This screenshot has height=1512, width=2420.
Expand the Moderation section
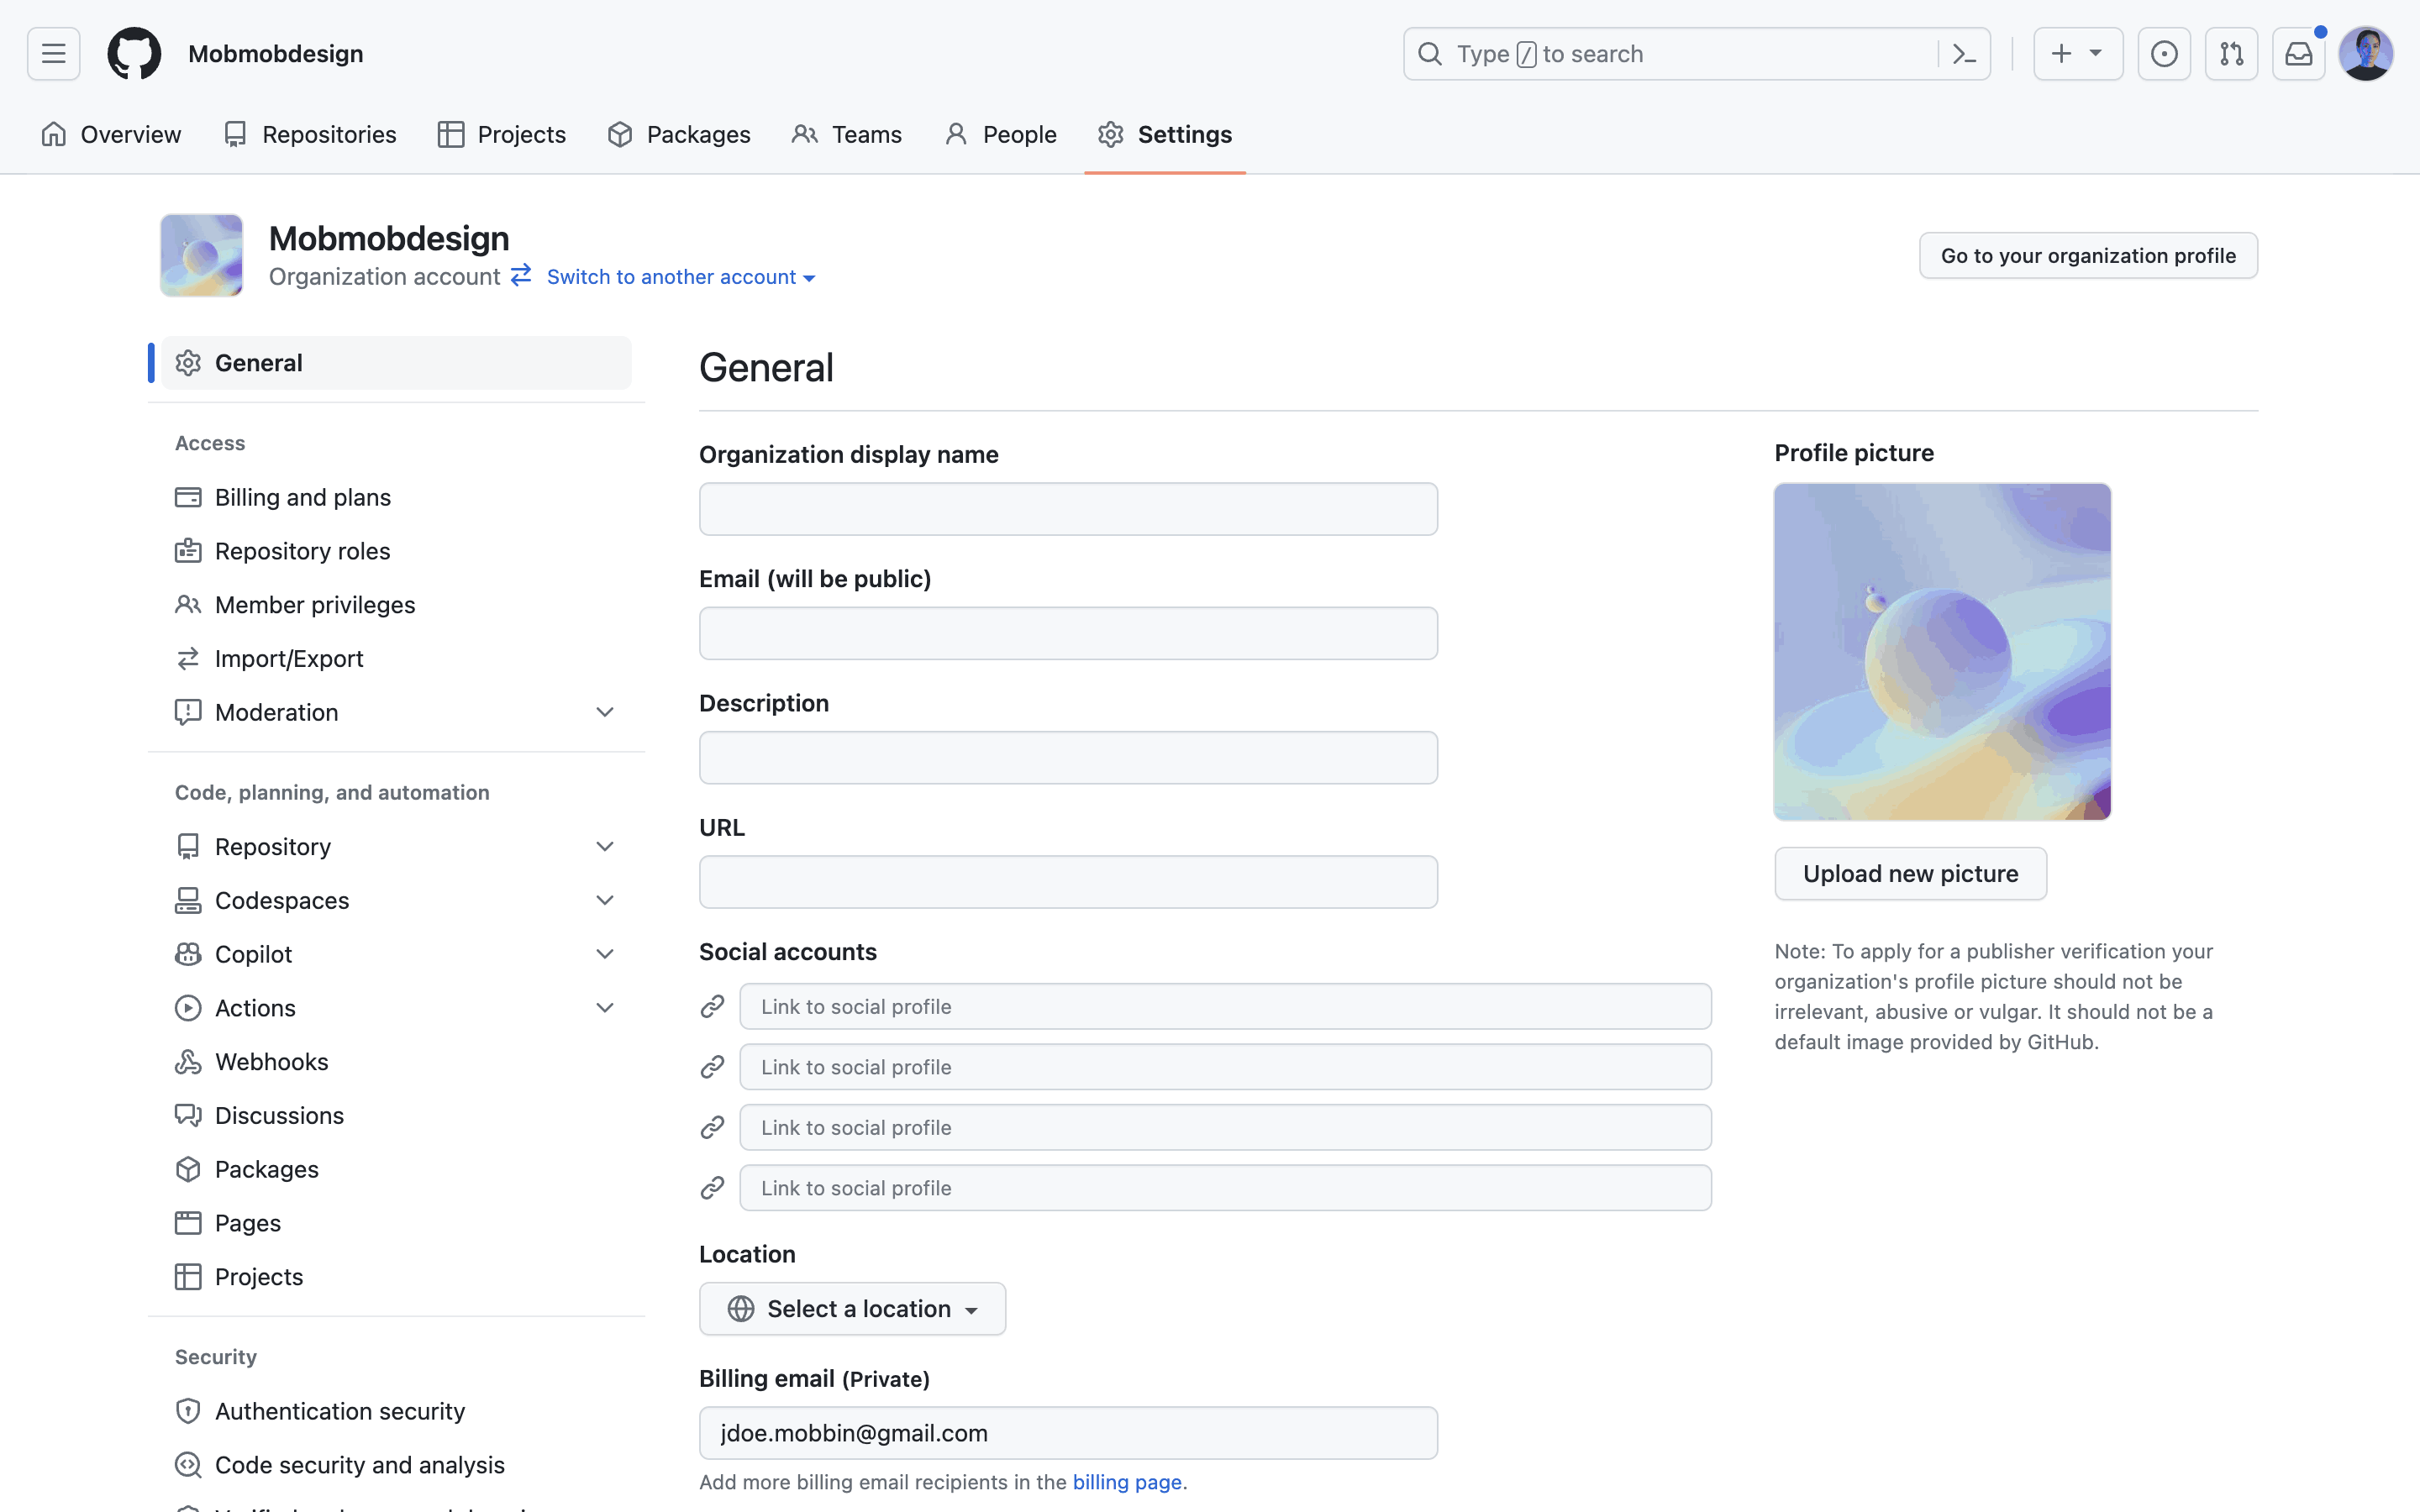[x=604, y=712]
